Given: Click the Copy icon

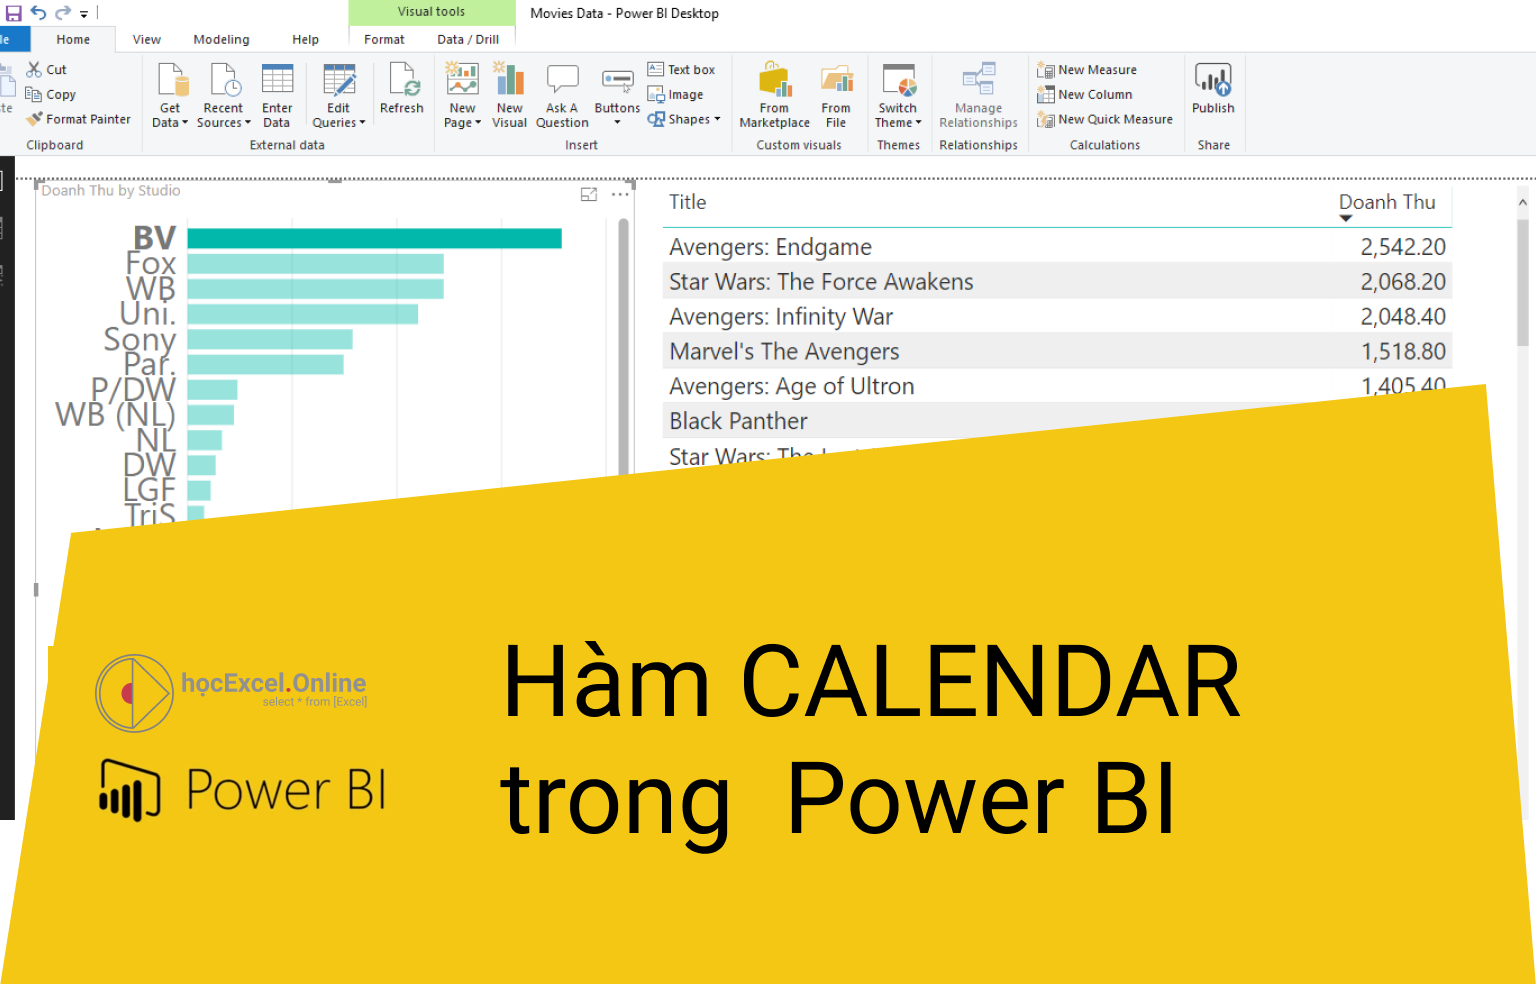Looking at the screenshot, I should click(33, 94).
